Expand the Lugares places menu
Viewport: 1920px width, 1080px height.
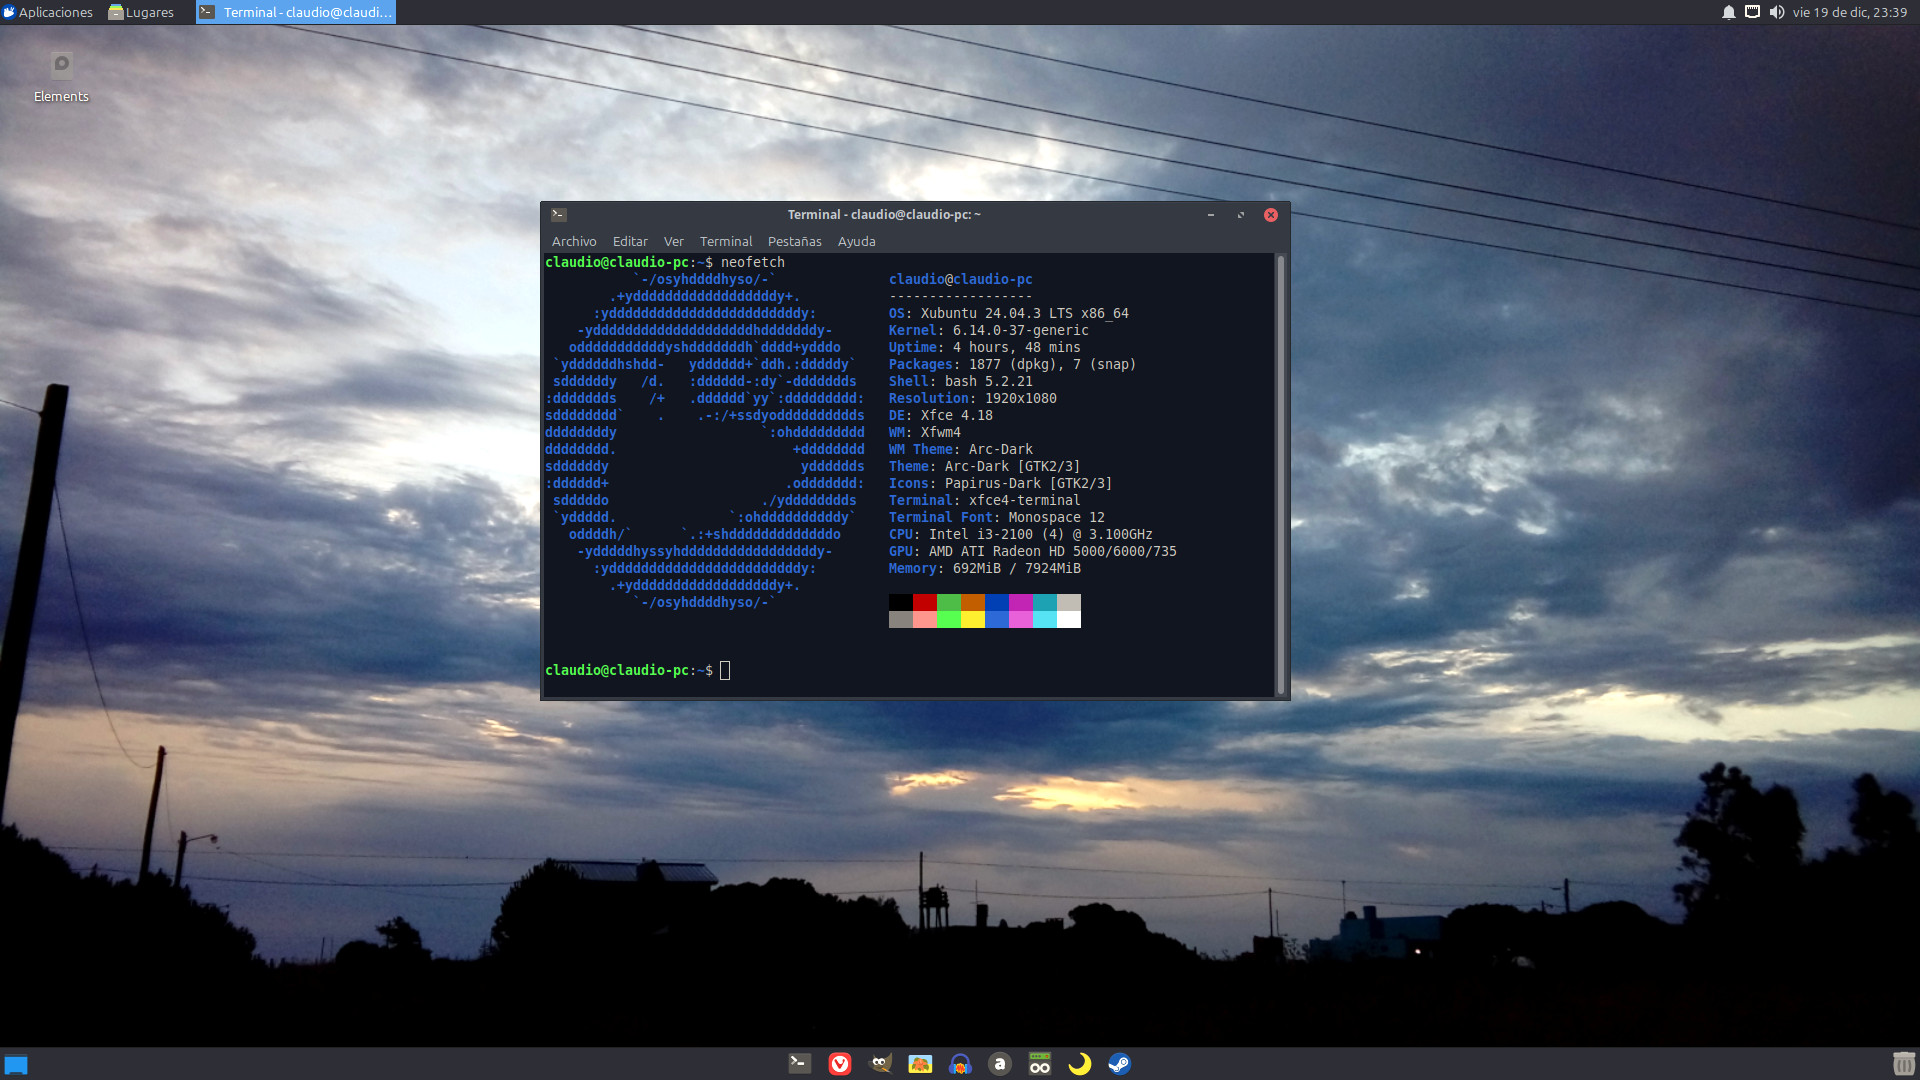coord(141,12)
